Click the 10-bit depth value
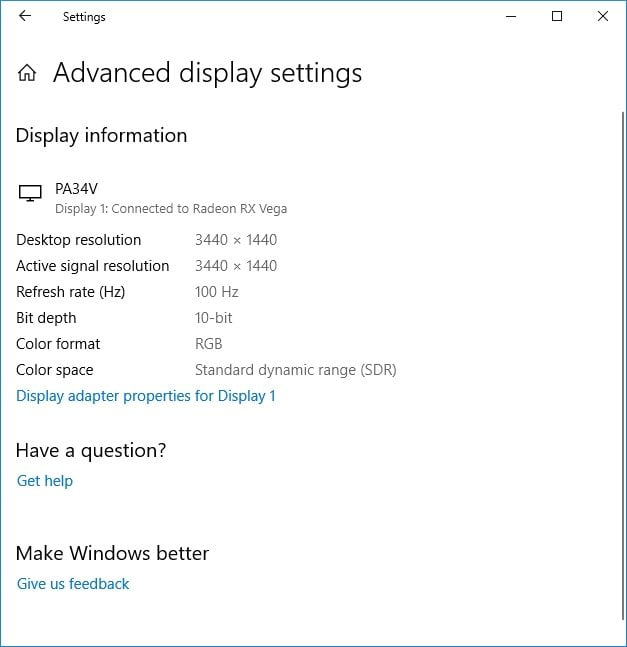Screen dimensions: 627x647 point(213,318)
